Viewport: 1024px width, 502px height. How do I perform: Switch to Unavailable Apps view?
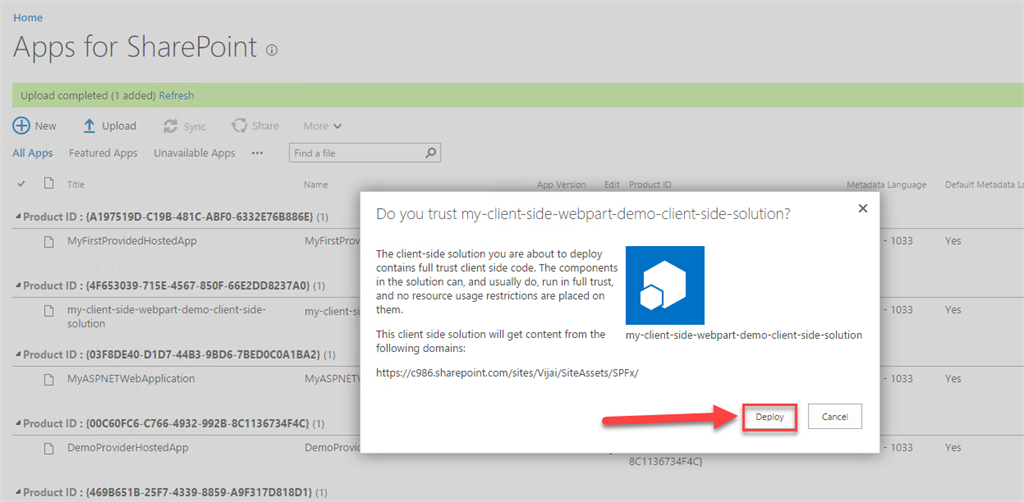tap(194, 153)
